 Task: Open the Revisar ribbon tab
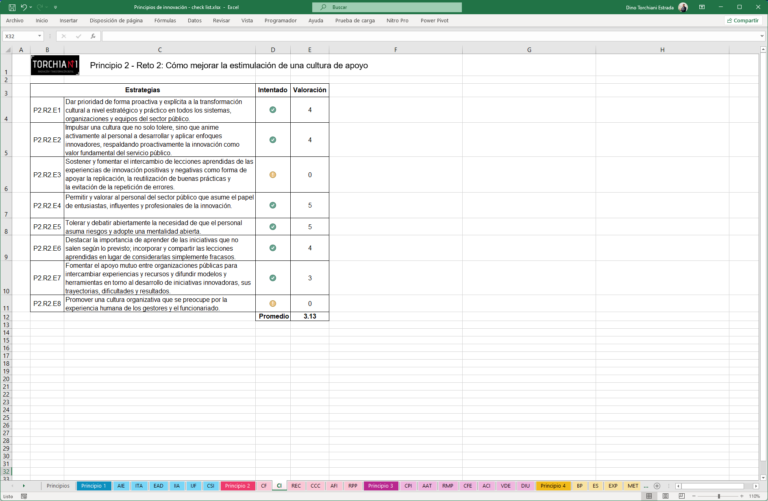221,21
